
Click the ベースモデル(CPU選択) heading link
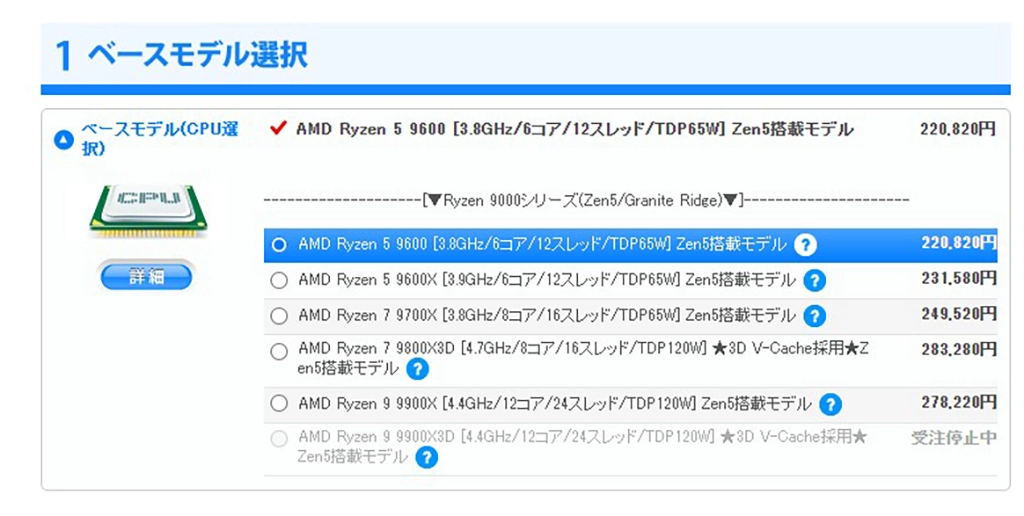[x=159, y=138]
